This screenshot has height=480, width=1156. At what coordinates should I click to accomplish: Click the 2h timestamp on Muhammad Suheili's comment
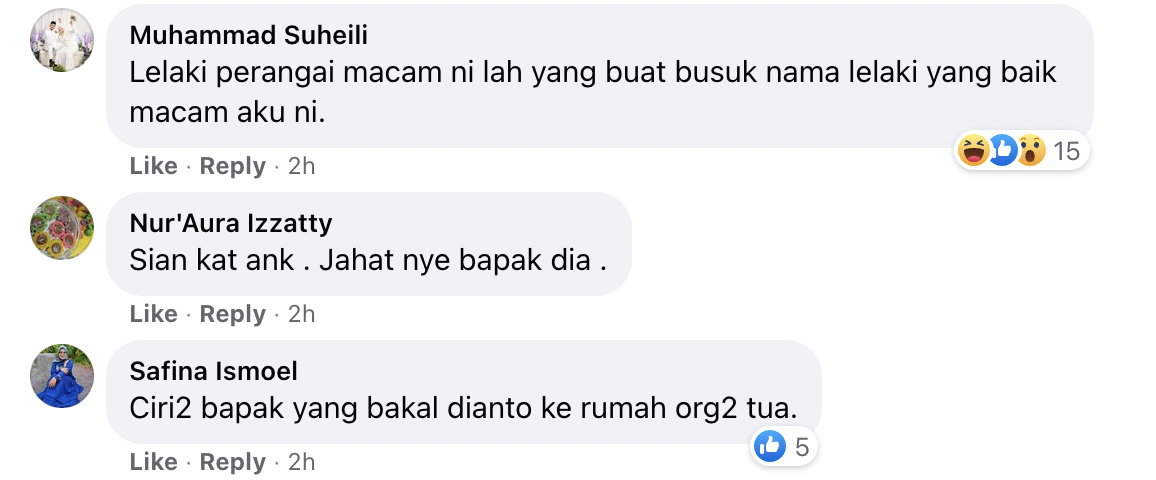[301, 166]
